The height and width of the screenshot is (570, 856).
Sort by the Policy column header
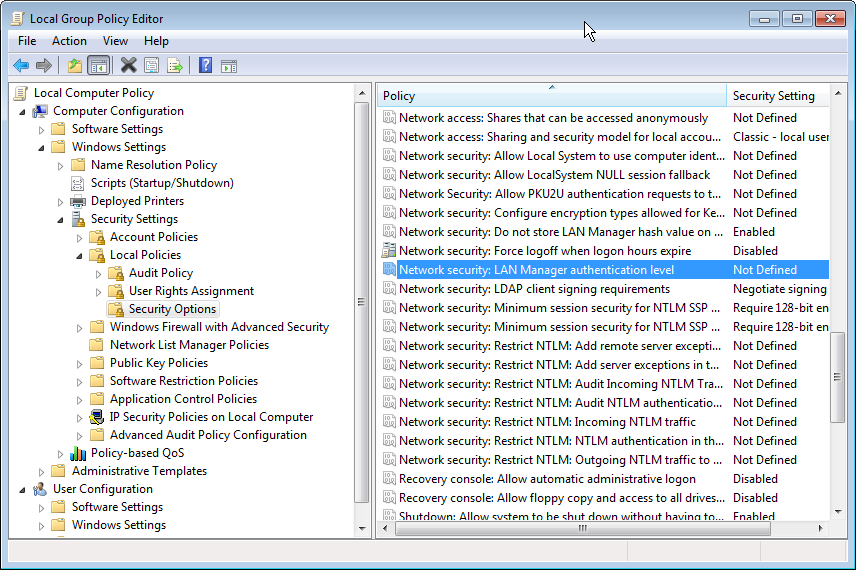coord(550,96)
